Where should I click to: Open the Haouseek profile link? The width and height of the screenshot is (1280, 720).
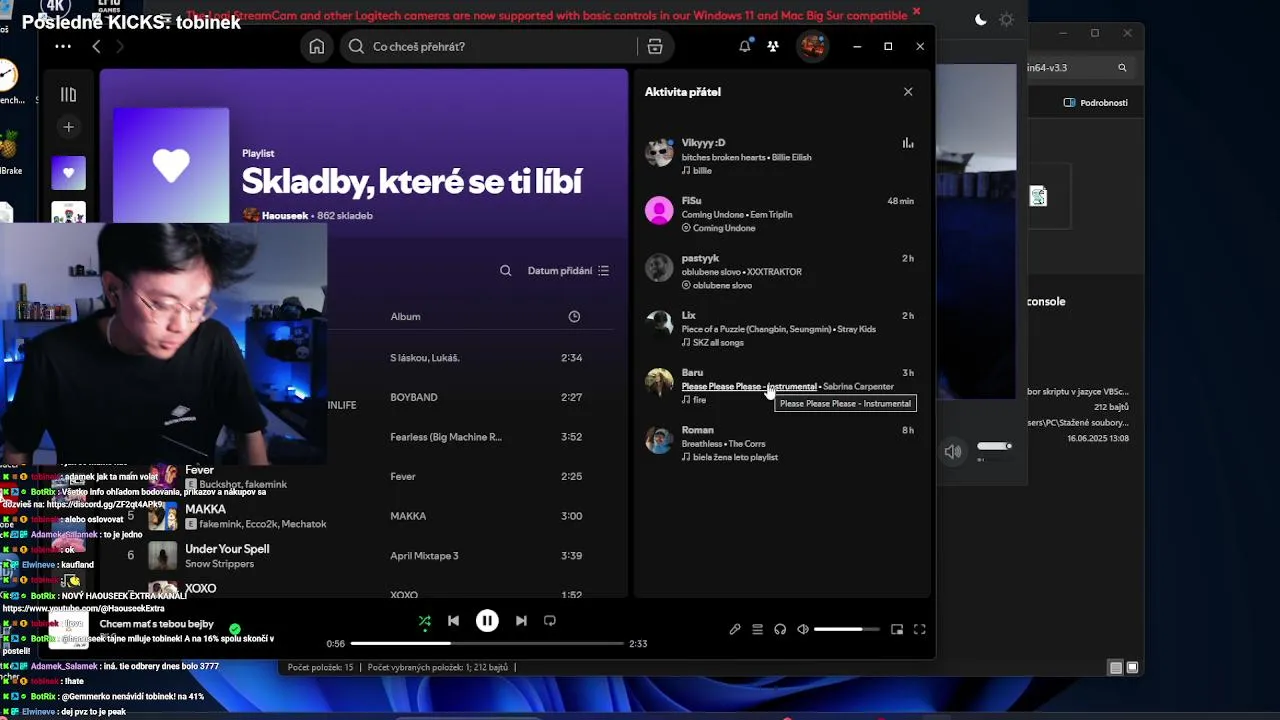tap(285, 216)
